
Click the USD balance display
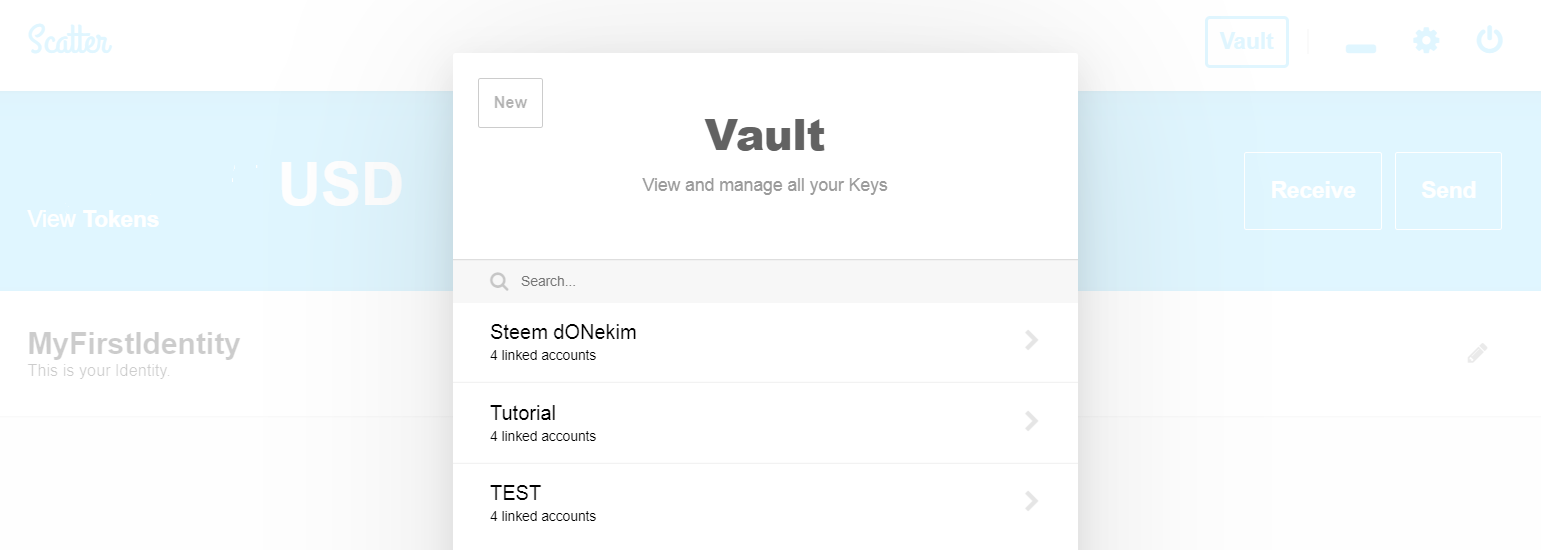(x=340, y=184)
